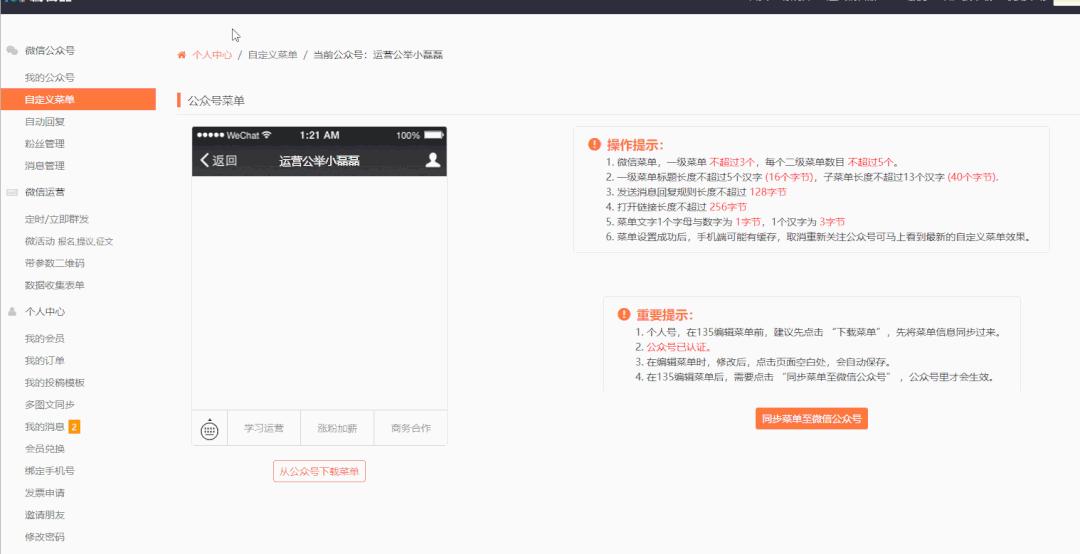1080x554 pixels.
Task: Click 当前公众号：运营公举小磊磊 breadcrumb text
Action: [x=378, y=55]
